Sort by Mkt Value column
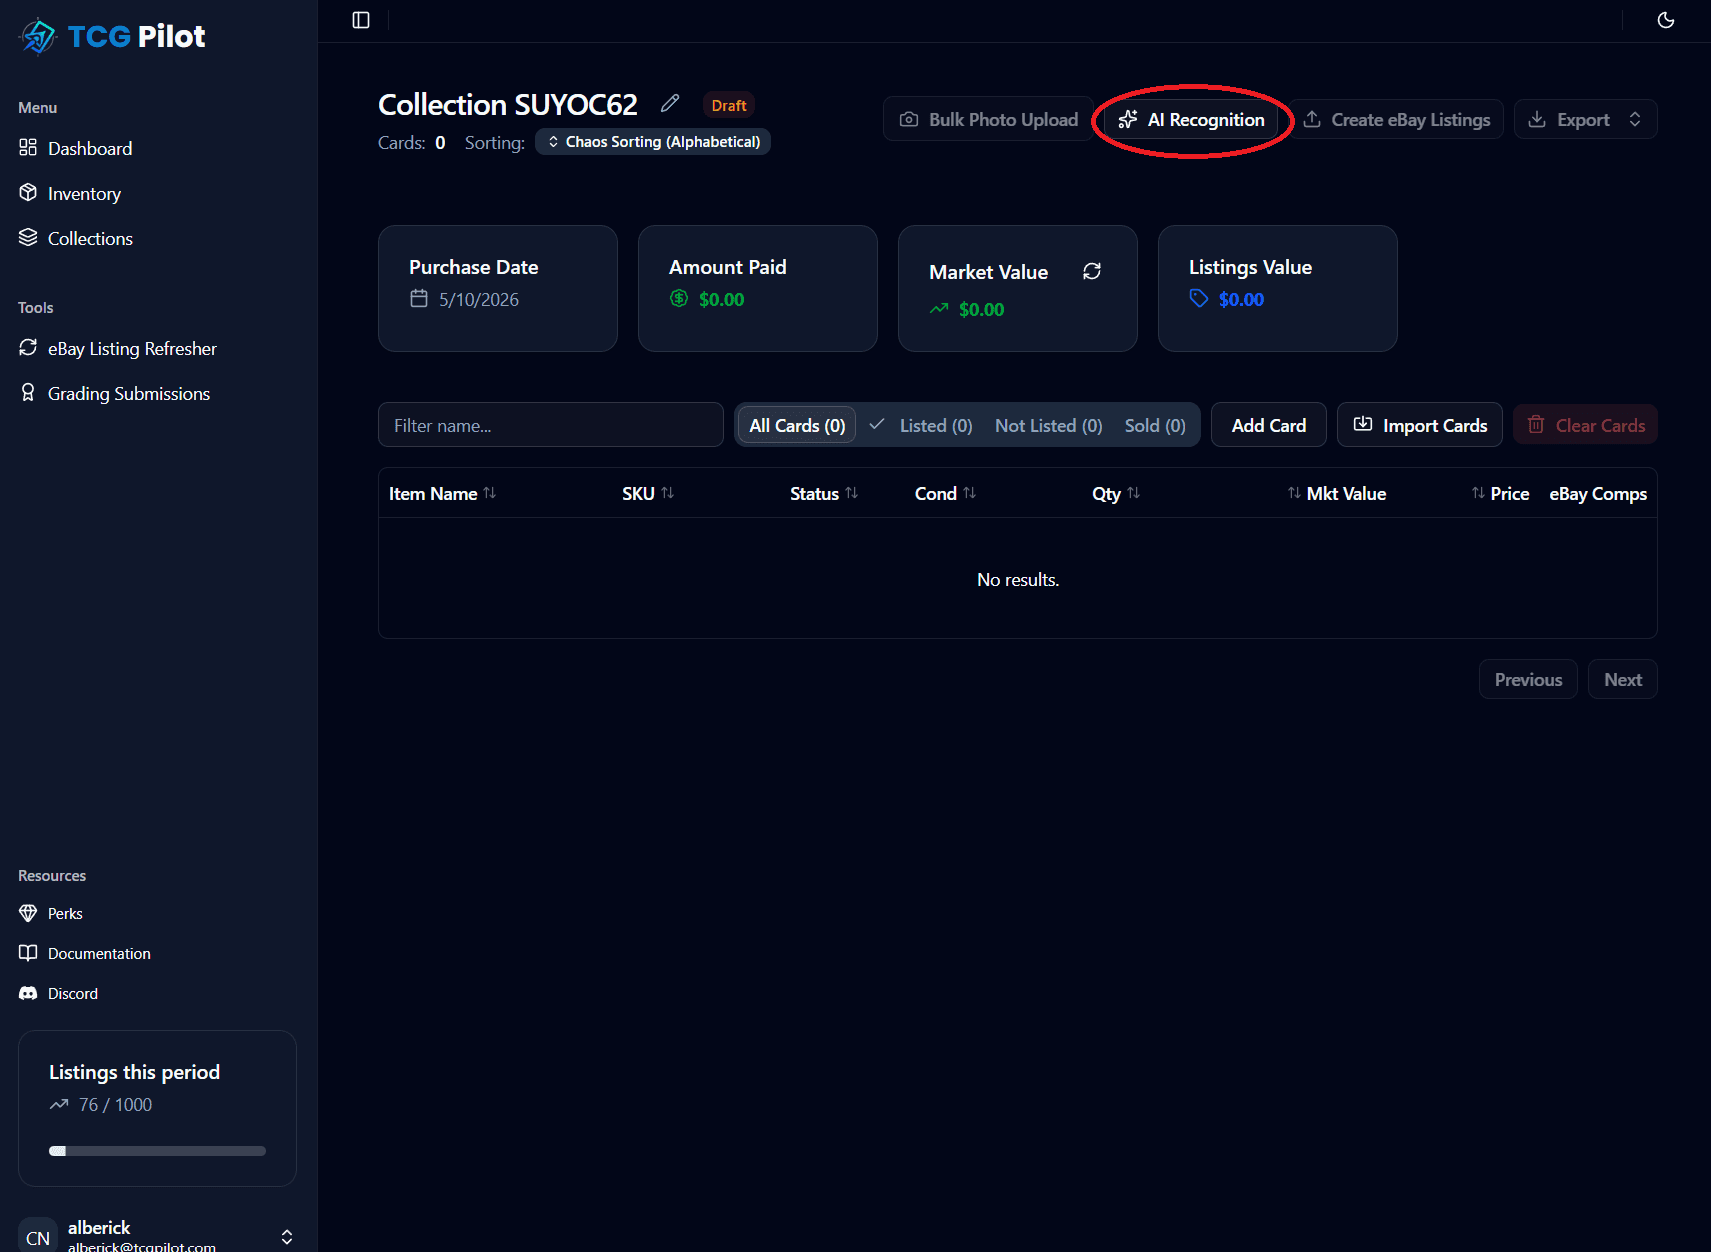The image size is (1711, 1252). [1337, 493]
